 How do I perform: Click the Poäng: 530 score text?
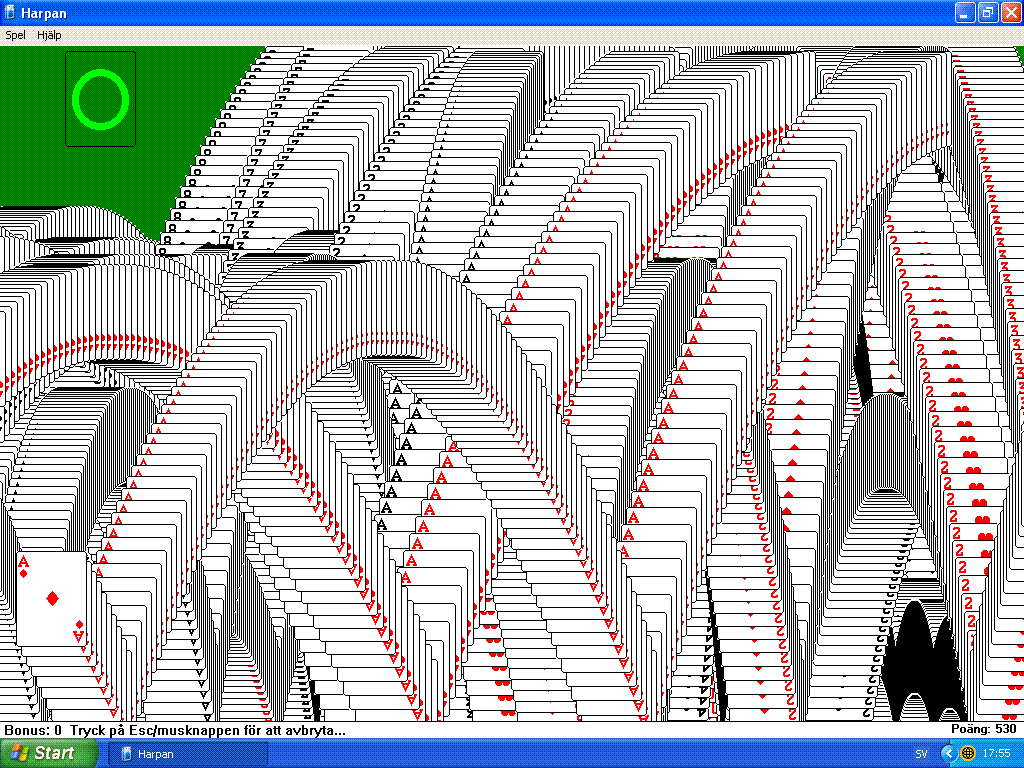[984, 729]
